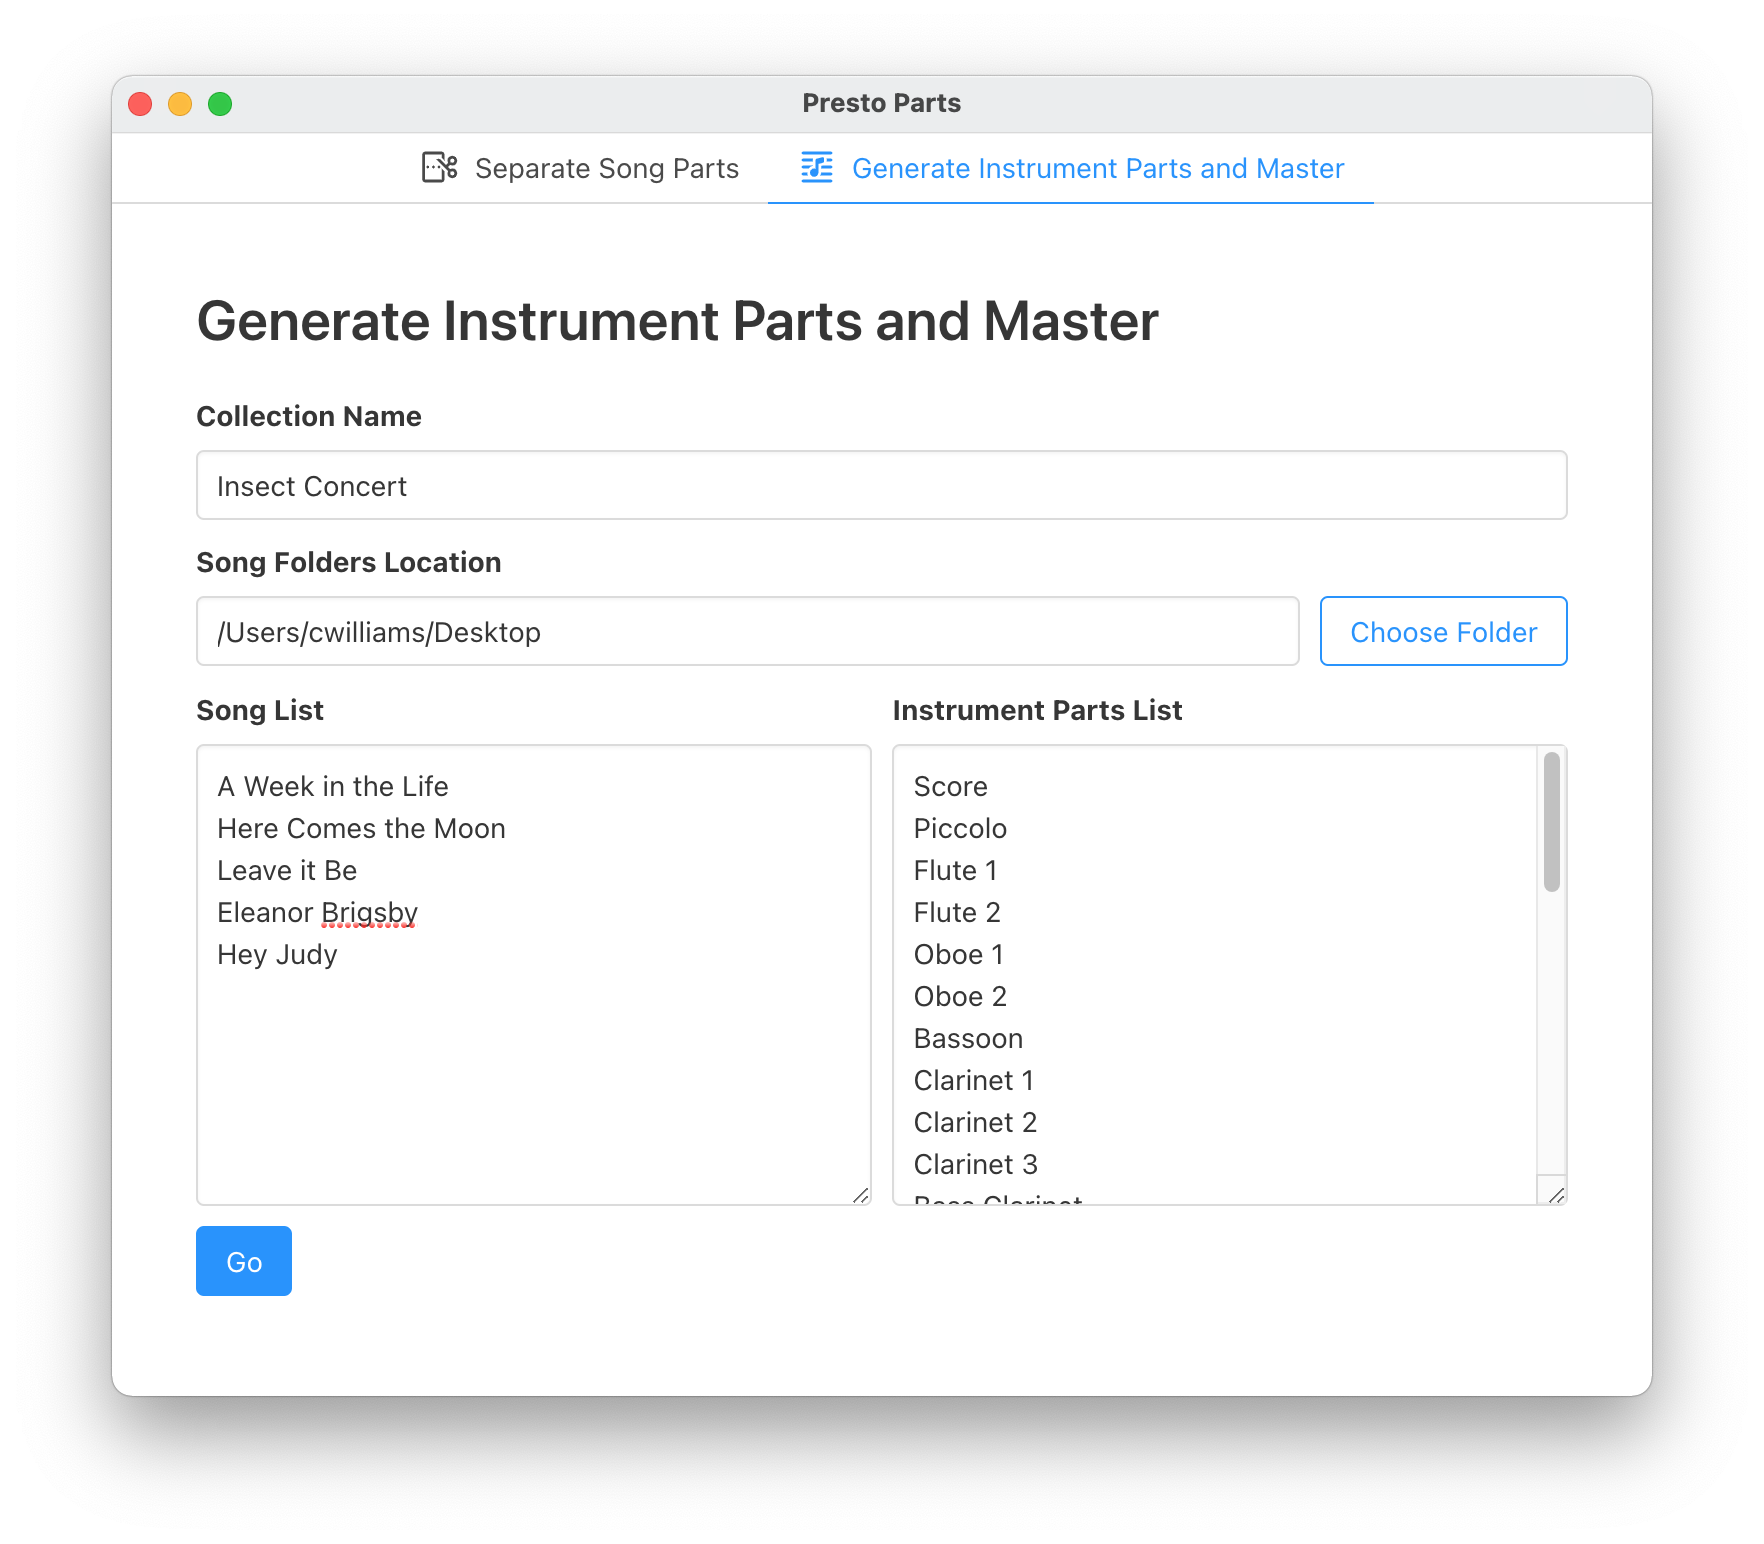Place cursor on Here Comes the Moon line
Screen dimensions: 1764x1544
coord(361,829)
